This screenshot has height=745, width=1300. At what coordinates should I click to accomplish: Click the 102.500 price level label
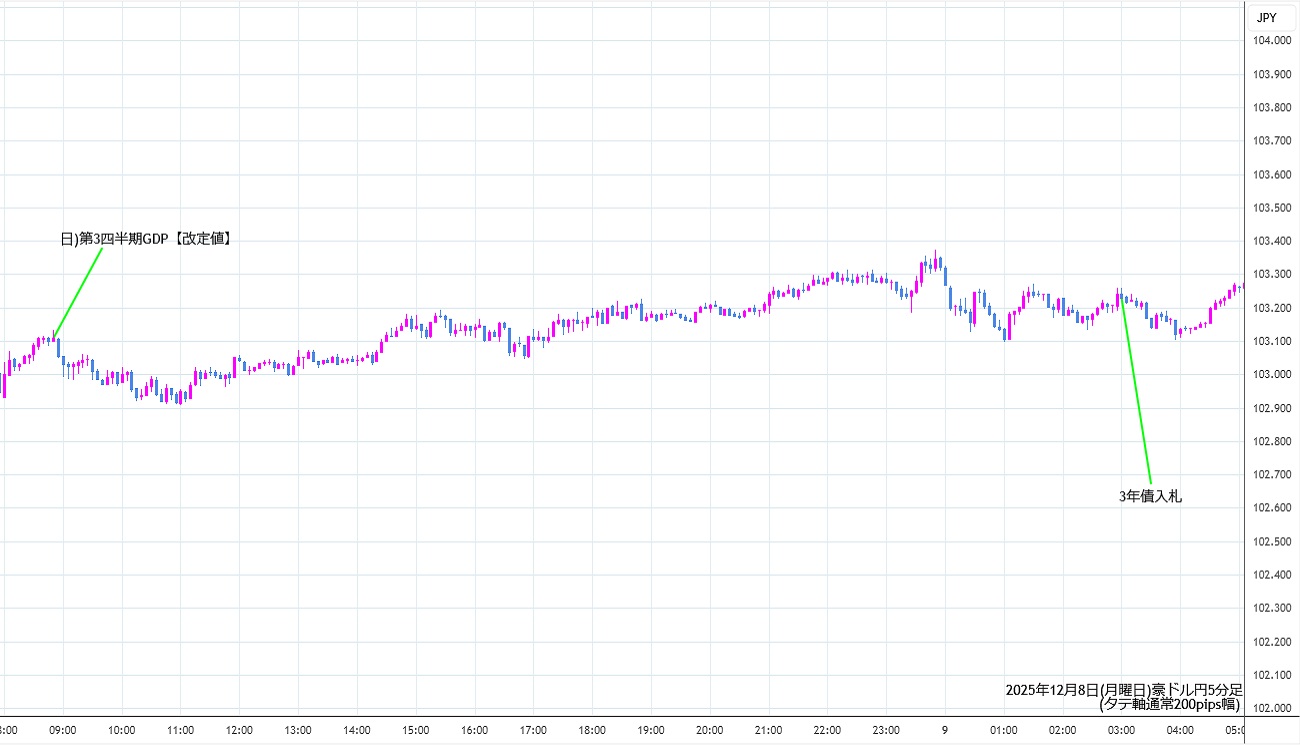1273,541
